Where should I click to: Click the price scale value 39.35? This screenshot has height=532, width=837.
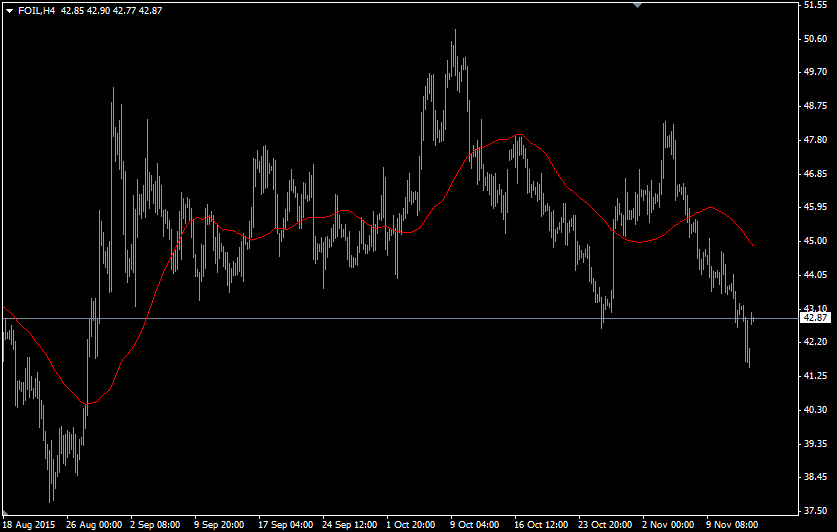pyautogui.click(x=816, y=444)
